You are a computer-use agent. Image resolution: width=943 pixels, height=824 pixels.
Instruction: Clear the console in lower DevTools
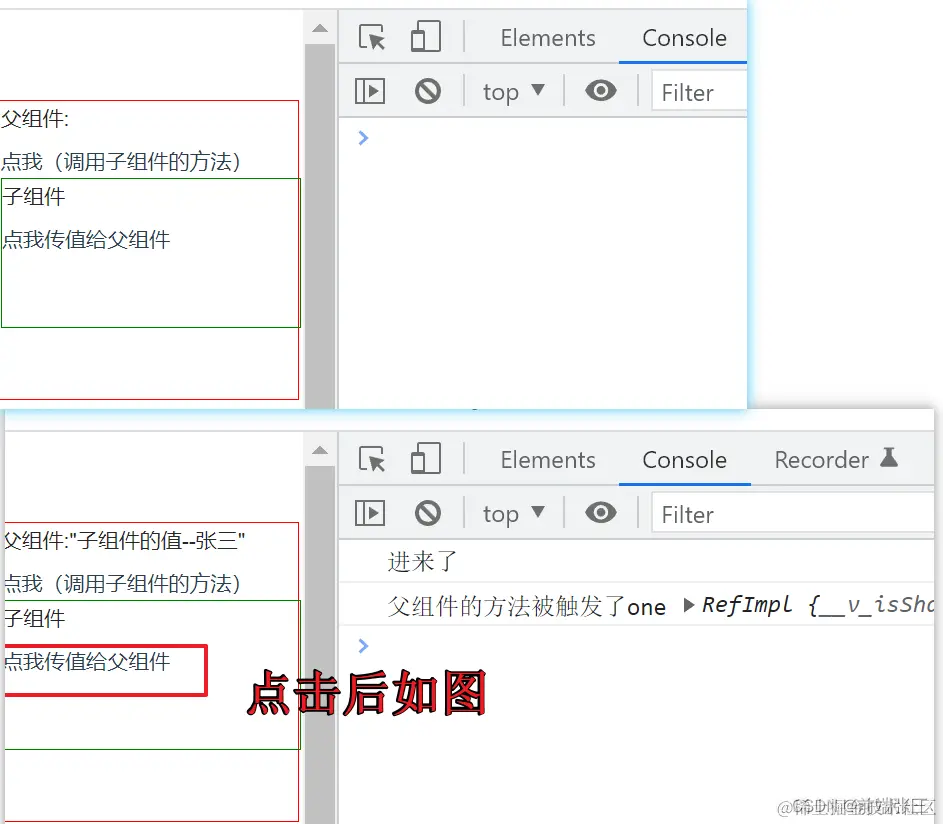428,512
